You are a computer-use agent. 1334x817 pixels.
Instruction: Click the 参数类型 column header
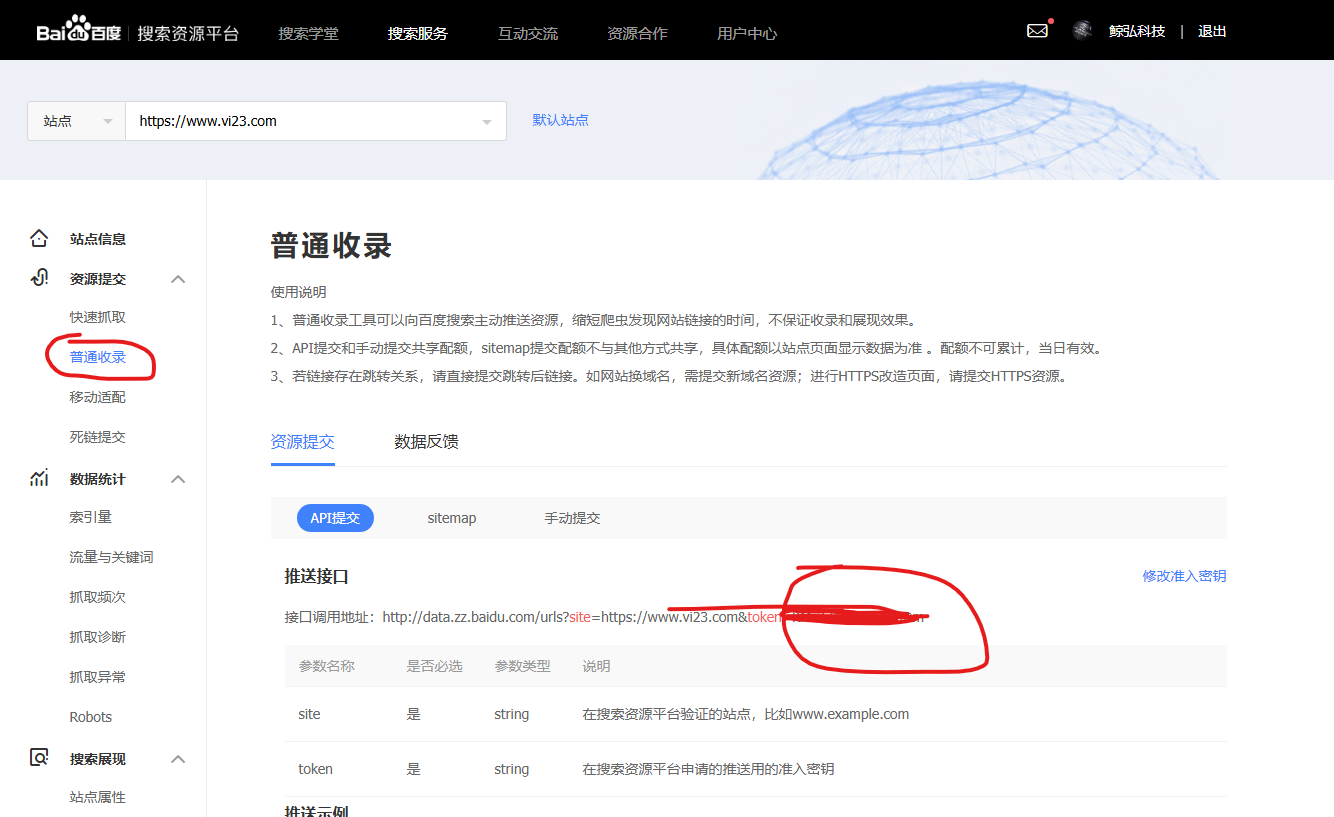click(522, 666)
